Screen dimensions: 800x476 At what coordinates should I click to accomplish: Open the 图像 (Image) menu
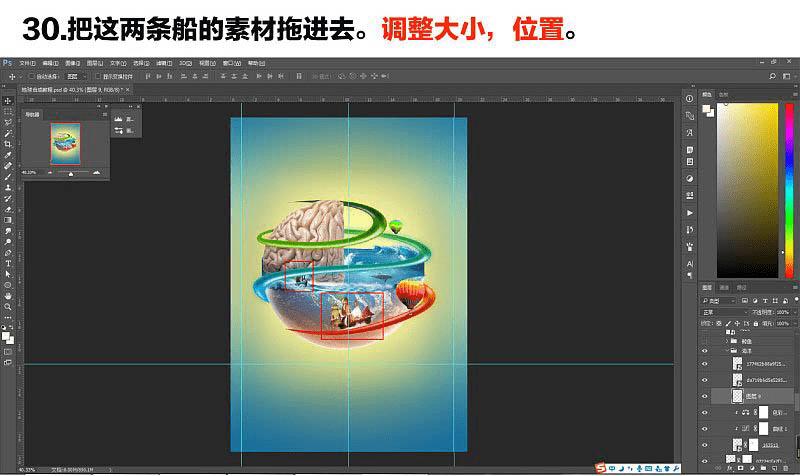click(72, 63)
